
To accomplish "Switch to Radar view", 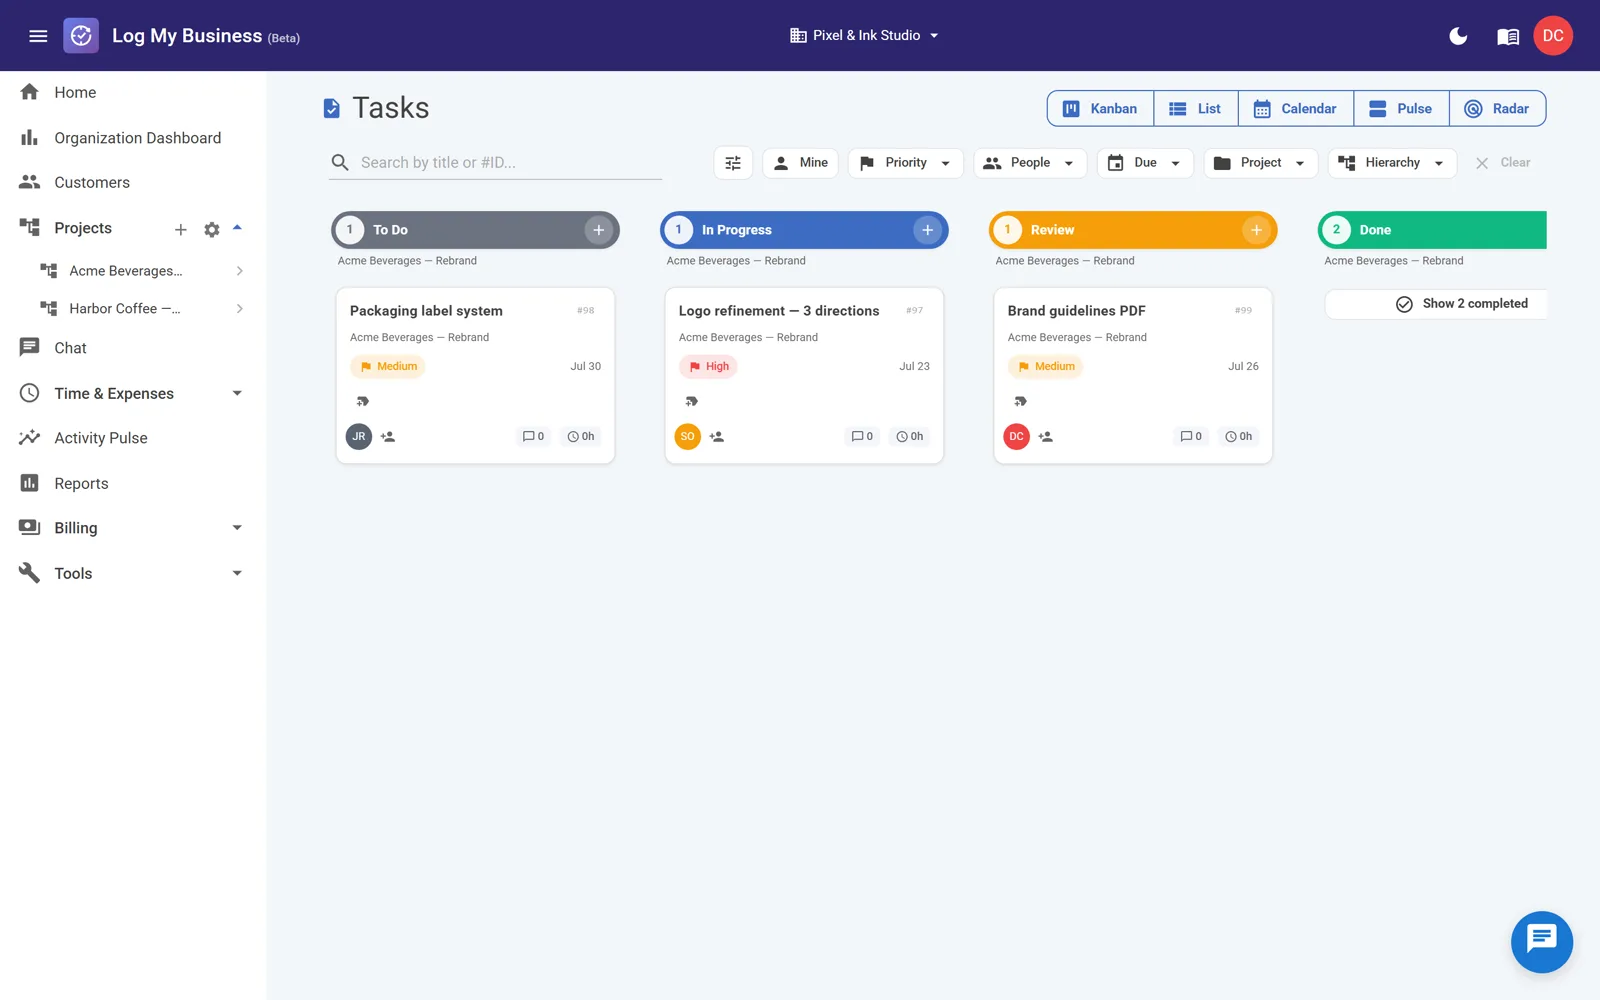I will click(x=1497, y=109).
